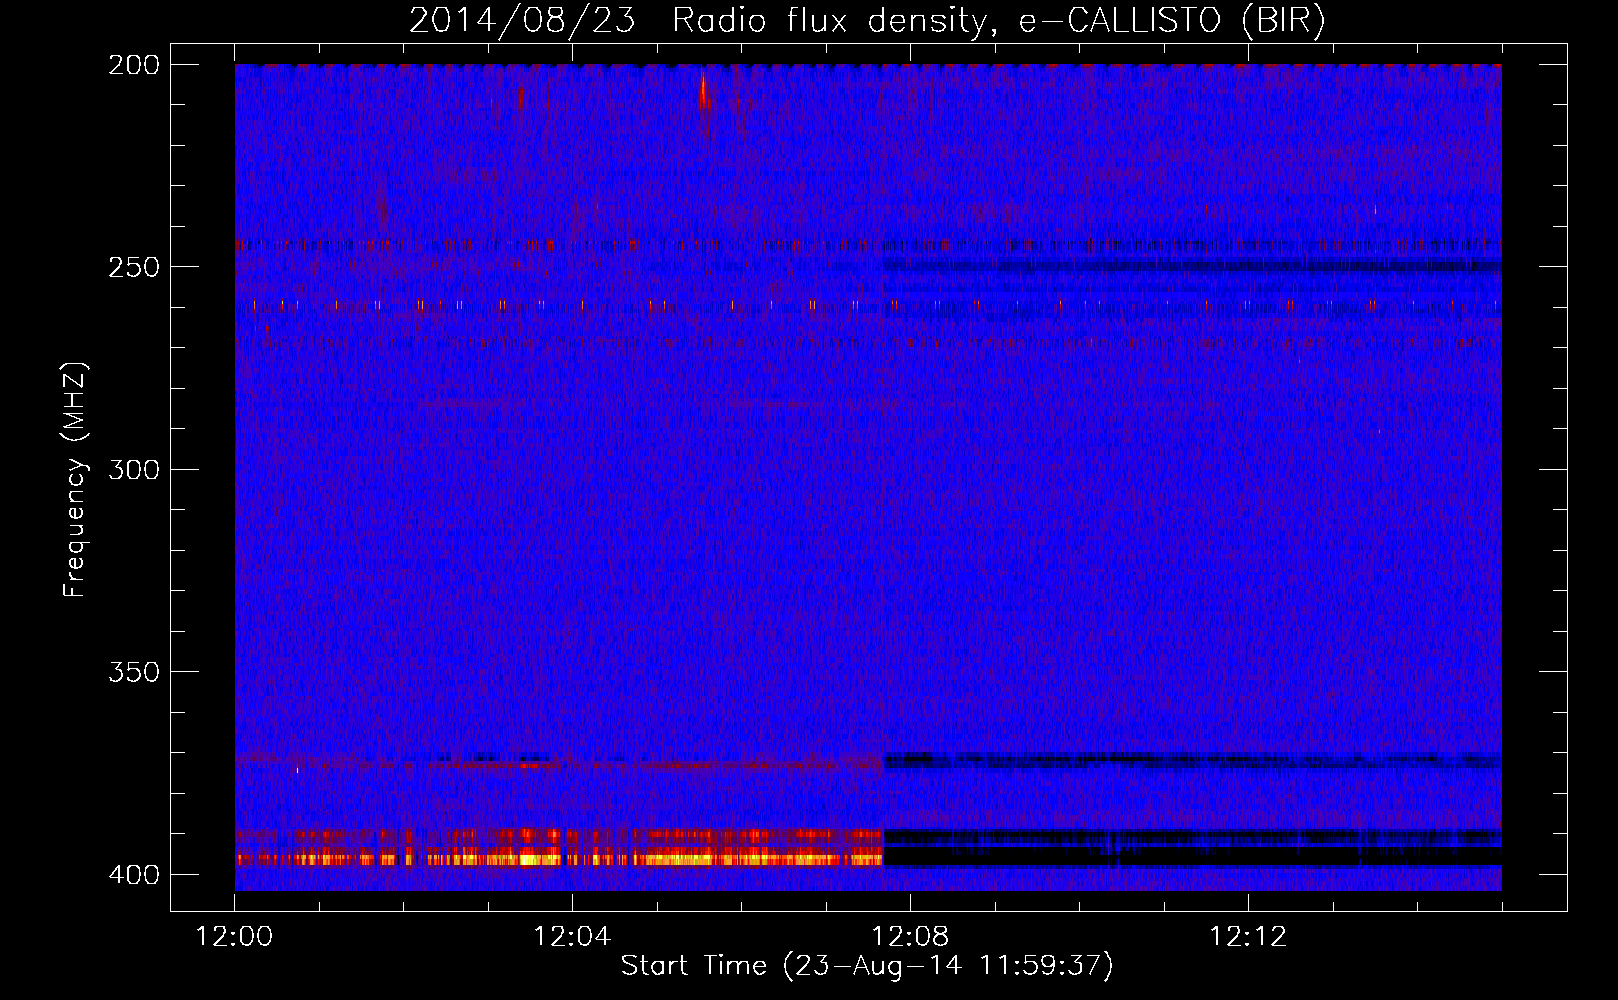
Task: Click the 'Start Time (23-Aug-14 11:59:37)' label
Action: coord(867,966)
